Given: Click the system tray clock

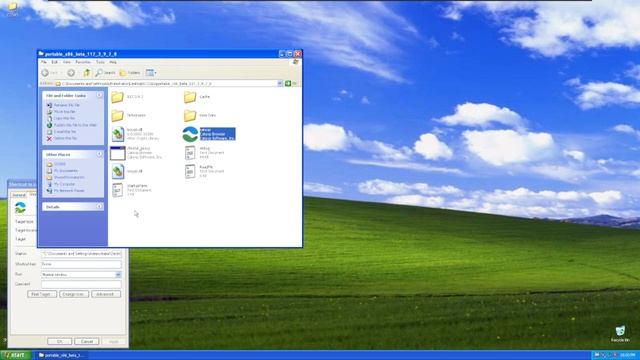Looking at the screenshot, I should tap(628, 355).
